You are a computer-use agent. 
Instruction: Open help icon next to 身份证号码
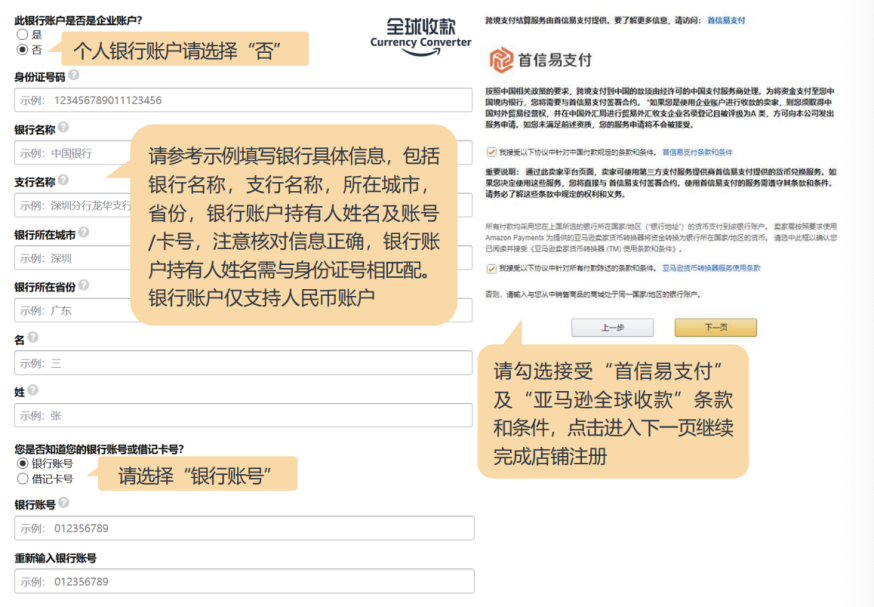[74, 74]
